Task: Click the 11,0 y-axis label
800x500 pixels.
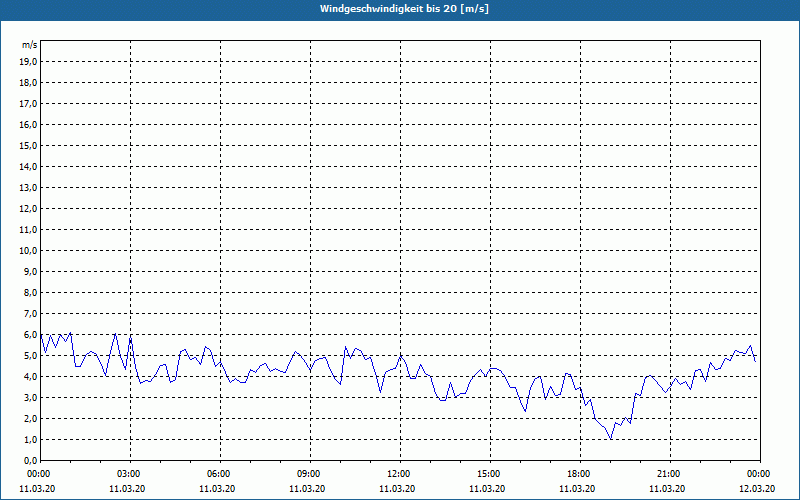Action: (x=28, y=230)
